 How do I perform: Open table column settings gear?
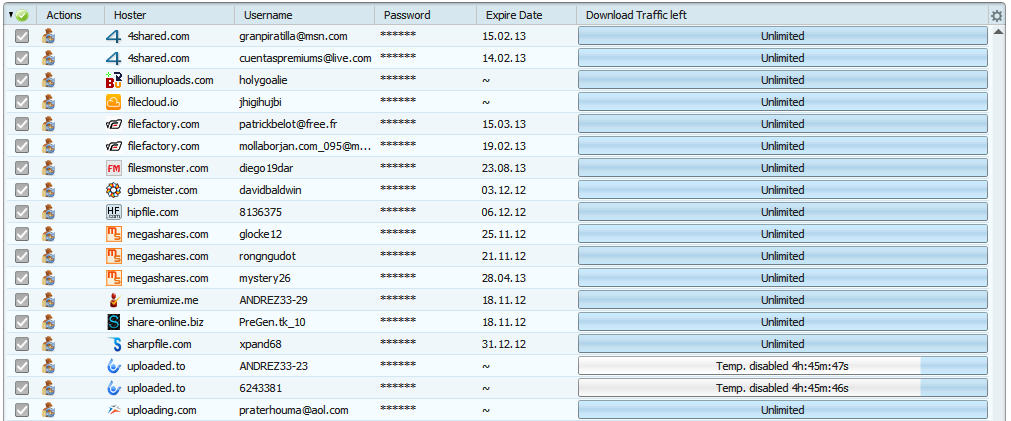(997, 15)
